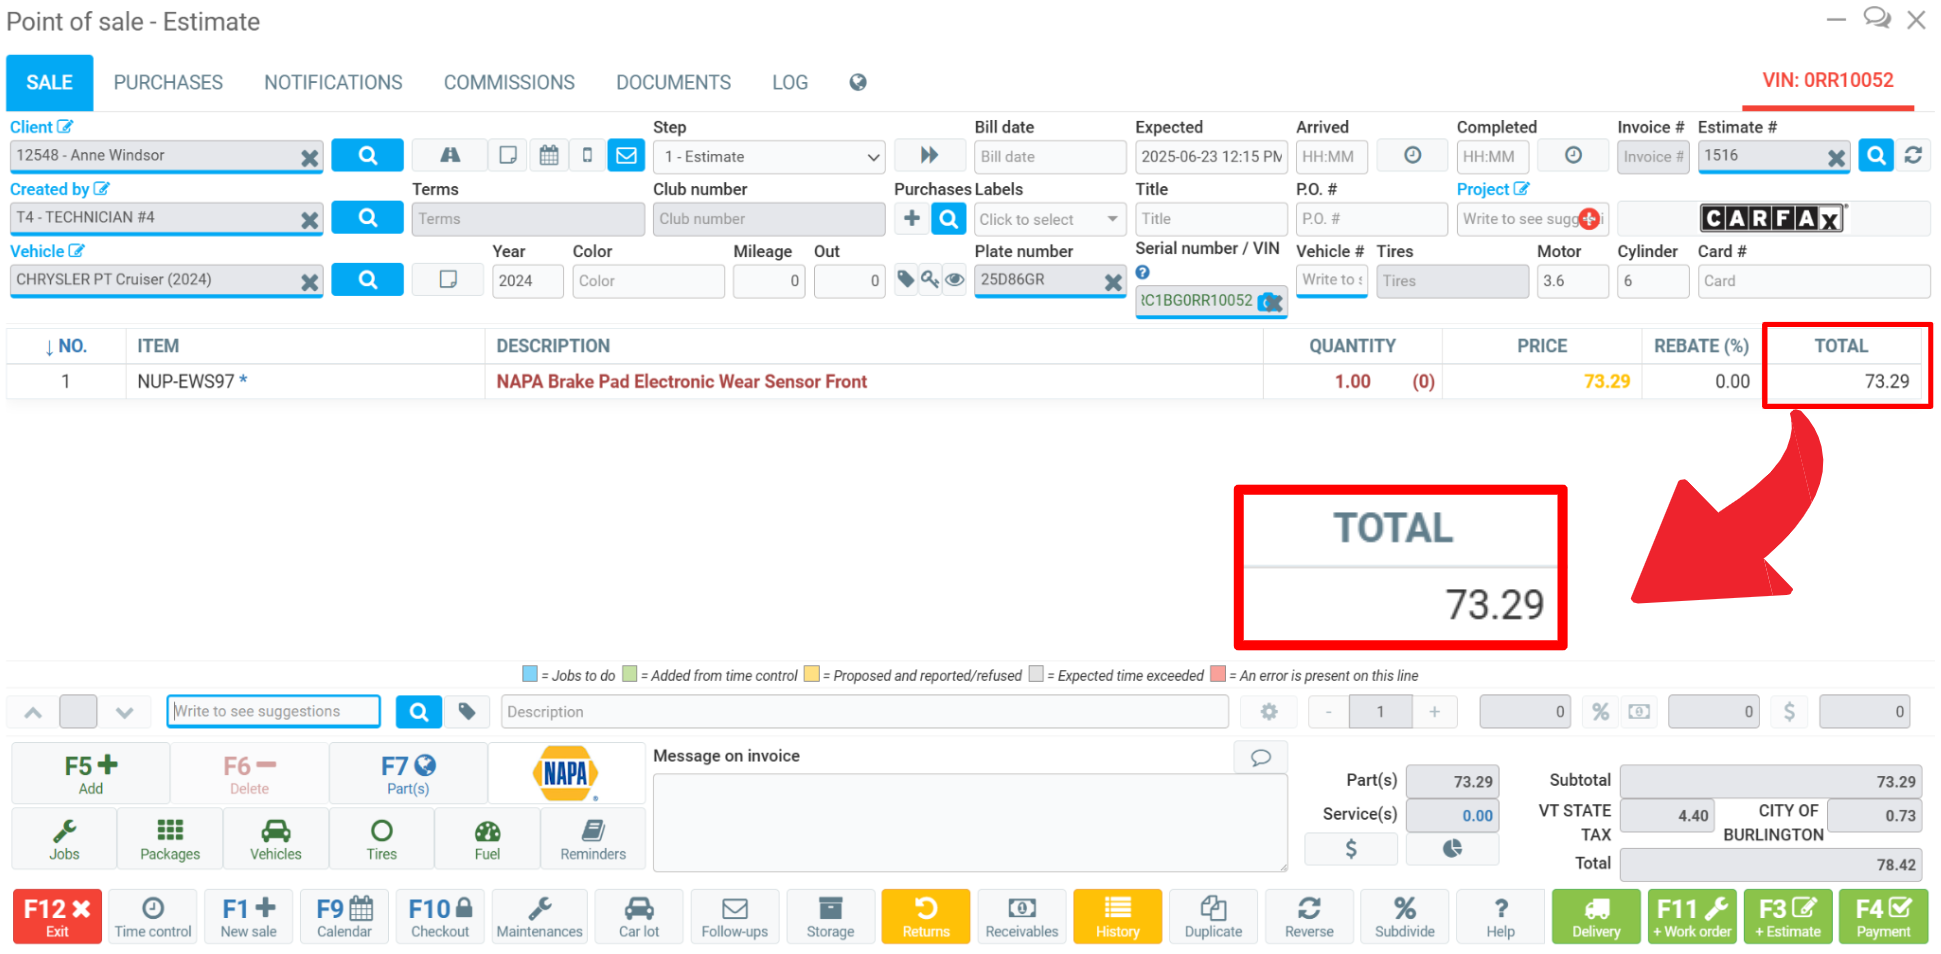Click the percent rebate toggle
The height and width of the screenshot is (954, 1941).
(1600, 711)
